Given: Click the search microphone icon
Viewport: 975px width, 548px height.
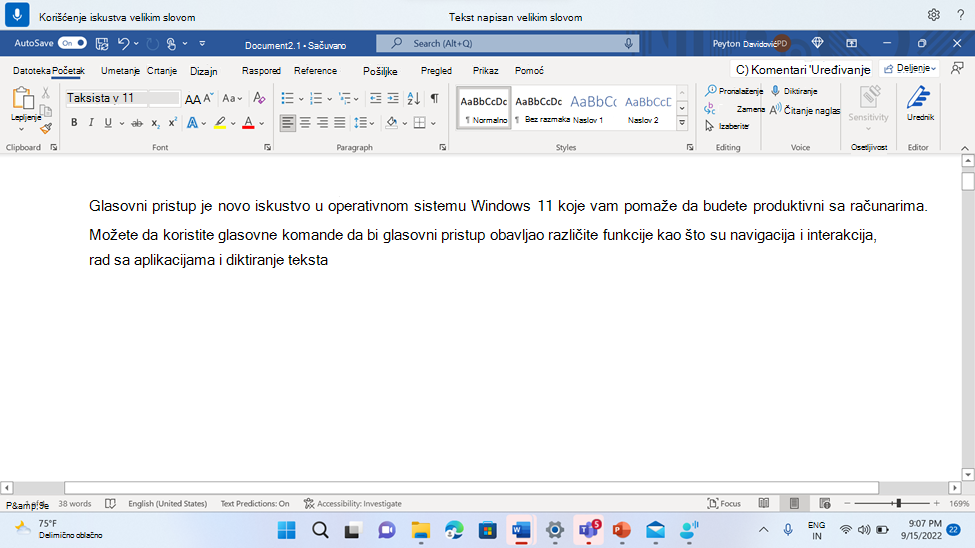Looking at the screenshot, I should click(x=628, y=44).
